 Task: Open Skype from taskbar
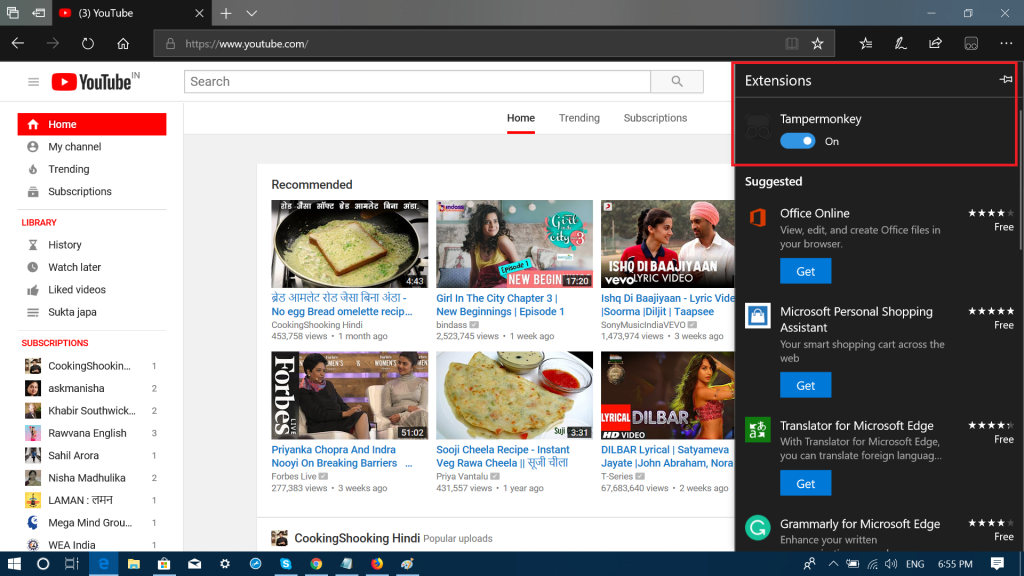click(x=285, y=564)
